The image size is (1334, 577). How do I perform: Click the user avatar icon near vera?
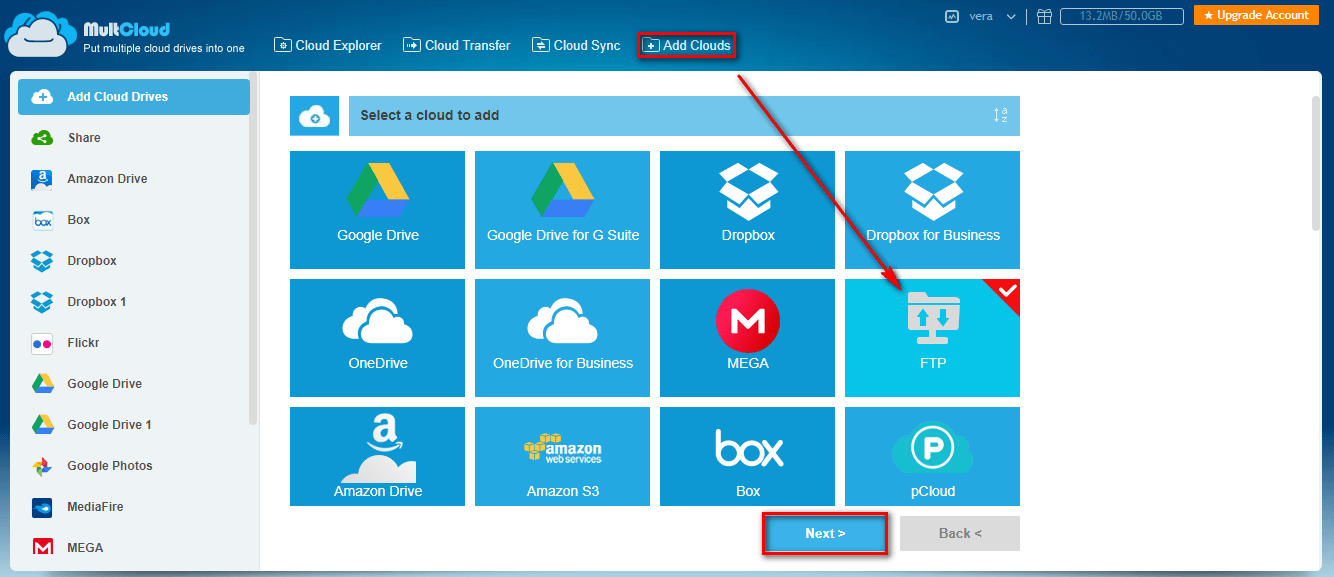tap(952, 16)
